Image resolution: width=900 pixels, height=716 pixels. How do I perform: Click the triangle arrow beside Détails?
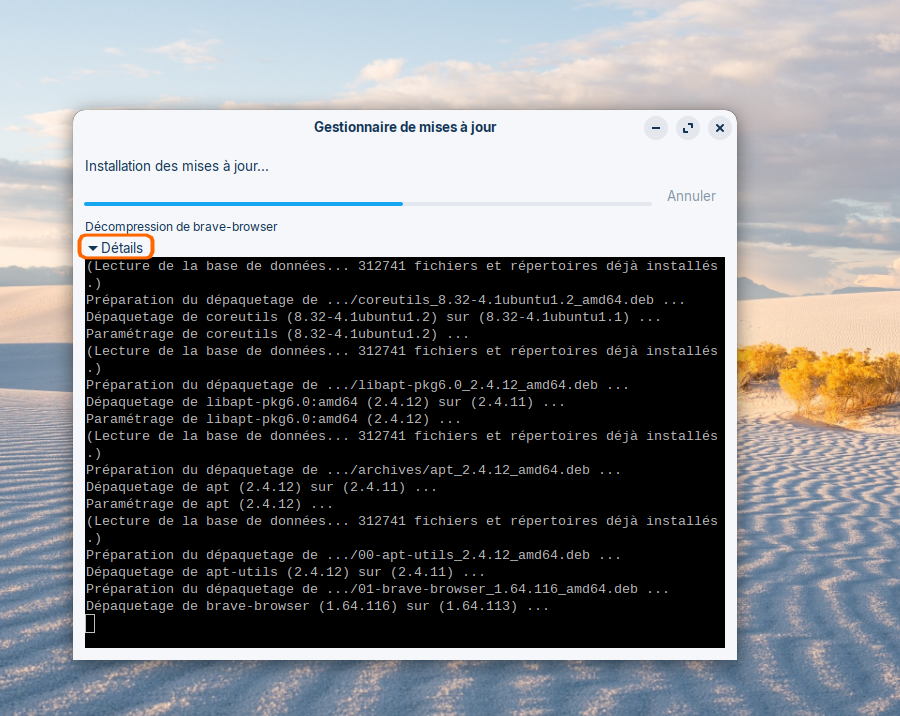tap(93, 248)
